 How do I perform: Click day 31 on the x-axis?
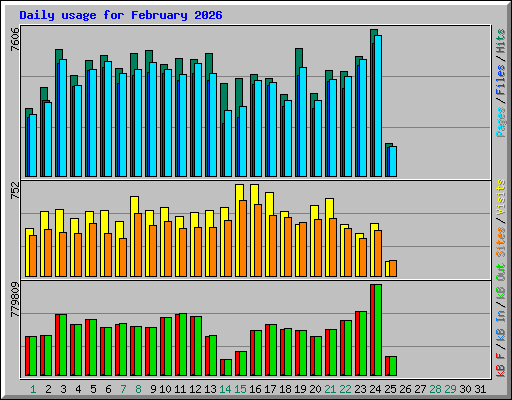click(480, 389)
